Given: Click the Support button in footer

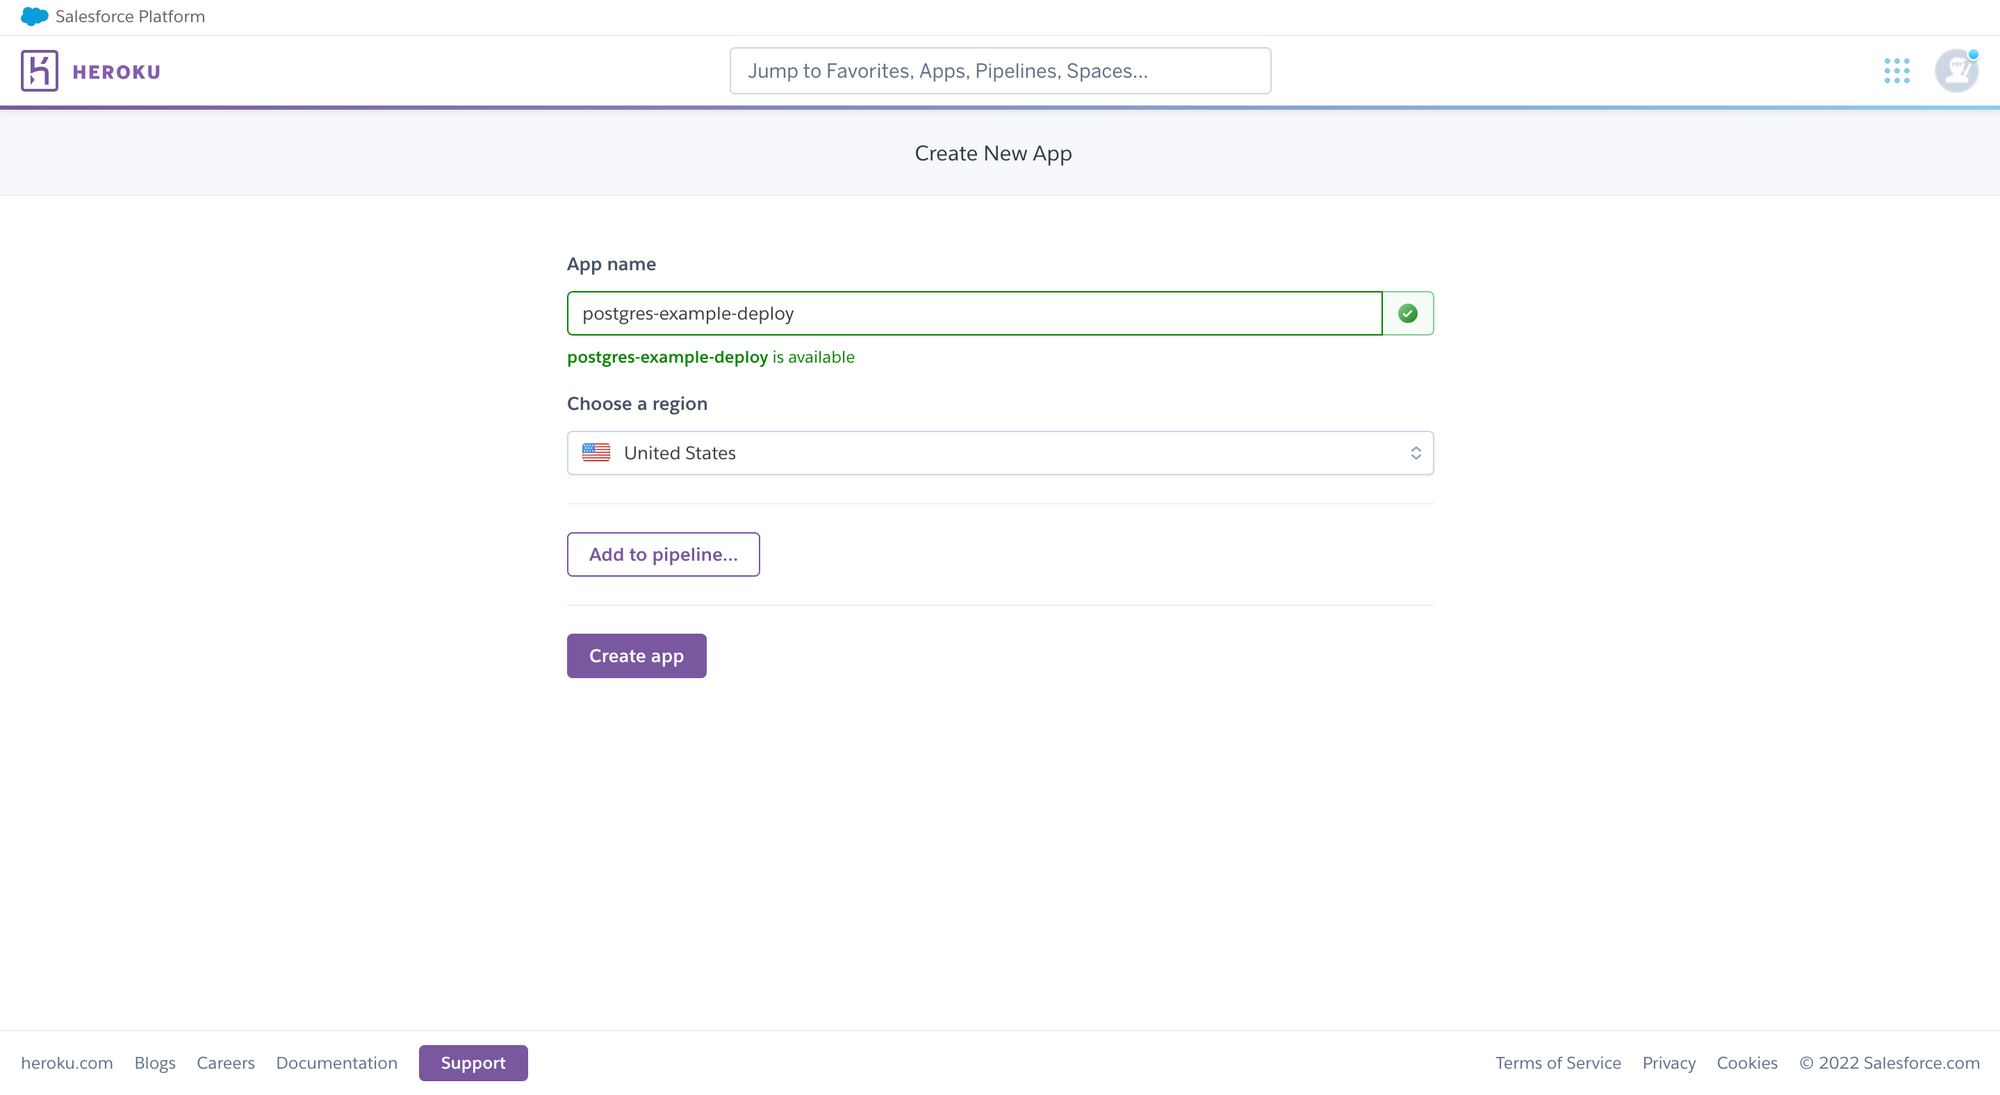Looking at the screenshot, I should coord(473,1063).
